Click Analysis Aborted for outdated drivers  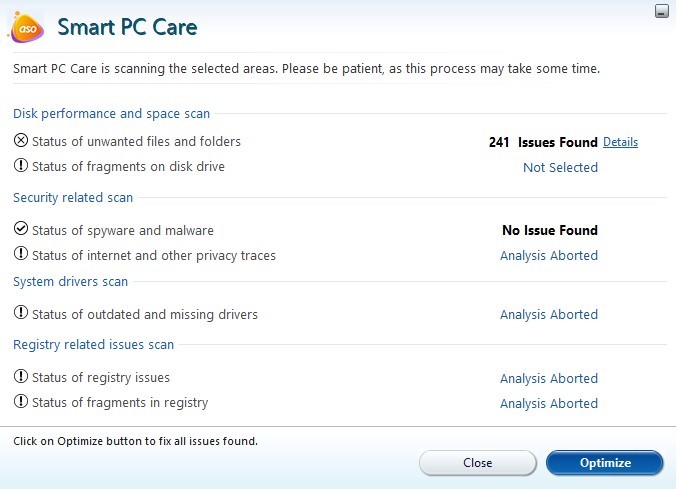pos(549,315)
